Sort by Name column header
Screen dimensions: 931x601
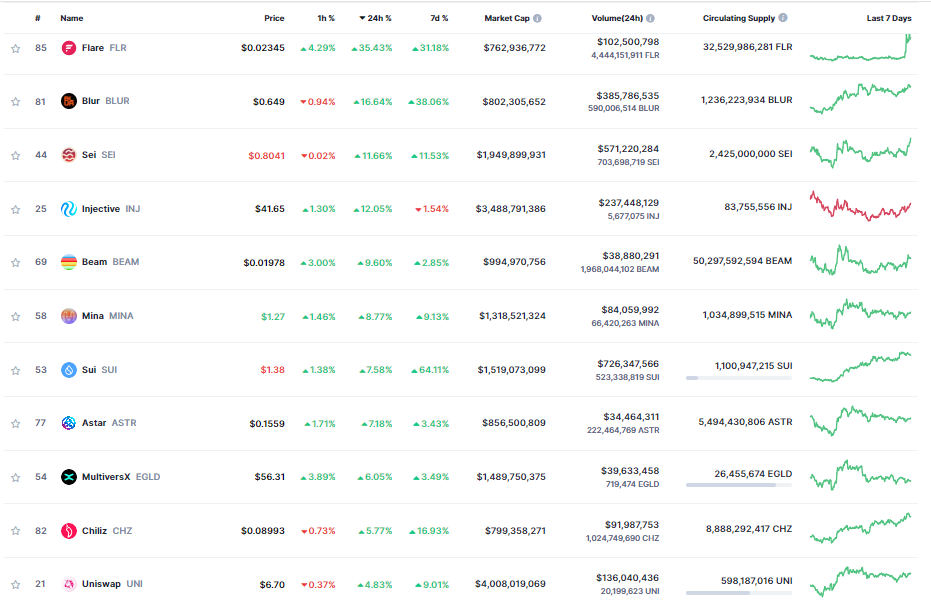(72, 18)
